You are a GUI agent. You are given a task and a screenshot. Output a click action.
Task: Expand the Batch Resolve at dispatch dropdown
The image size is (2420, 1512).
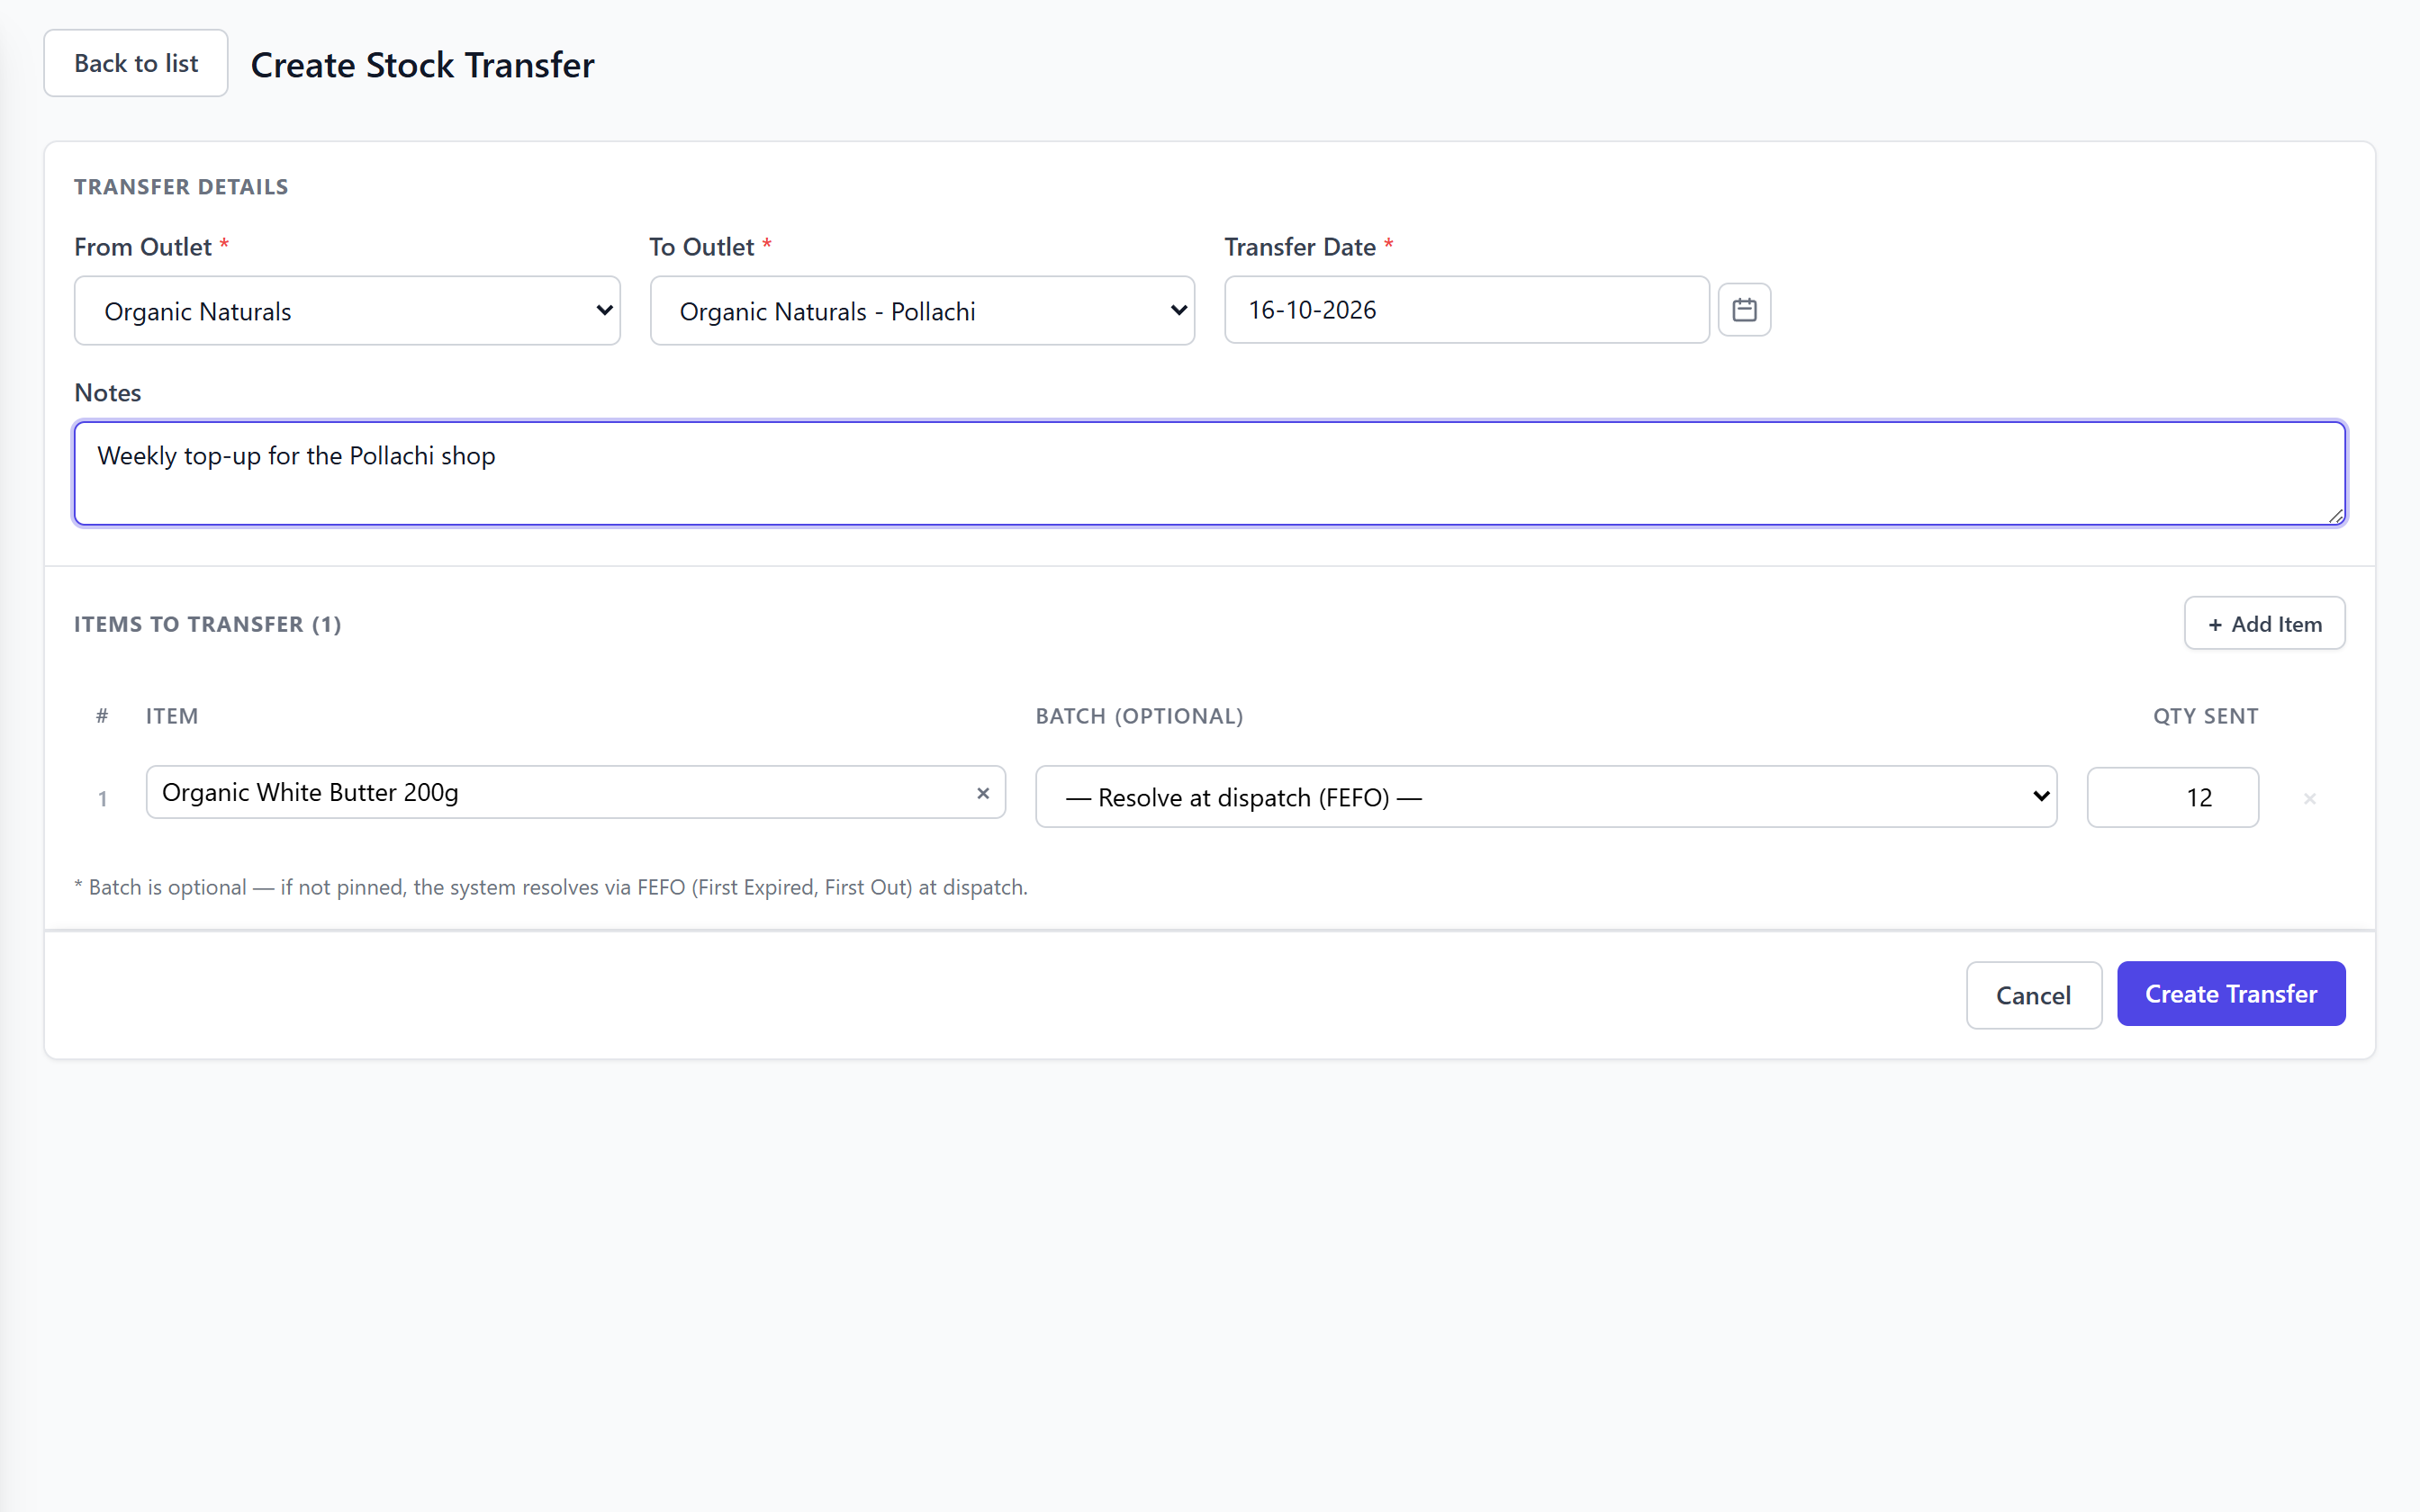click(1546, 797)
